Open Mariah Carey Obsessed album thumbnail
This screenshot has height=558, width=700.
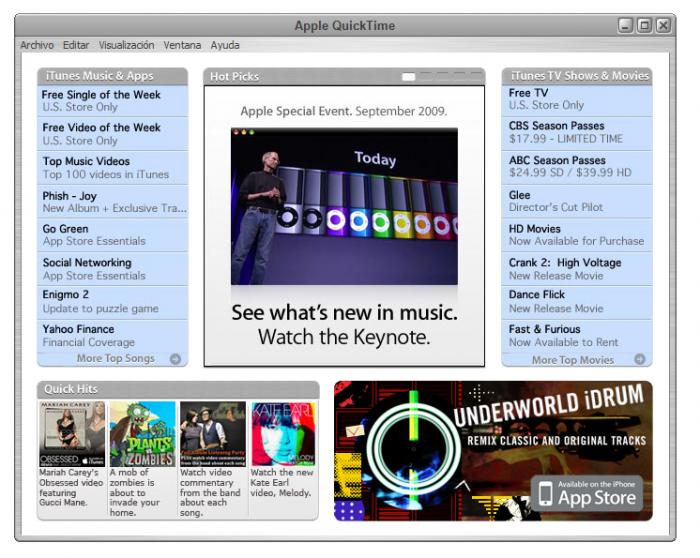pos(72,434)
